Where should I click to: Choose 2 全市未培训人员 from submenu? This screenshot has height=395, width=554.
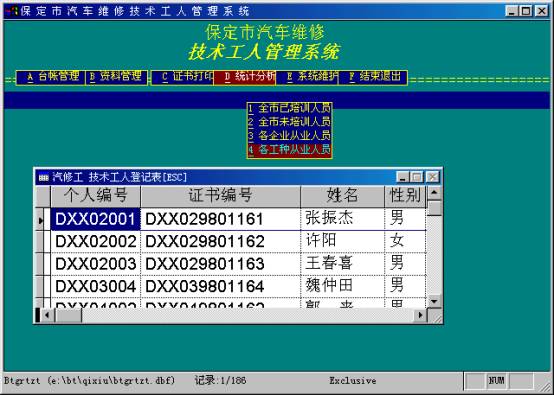click(289, 122)
